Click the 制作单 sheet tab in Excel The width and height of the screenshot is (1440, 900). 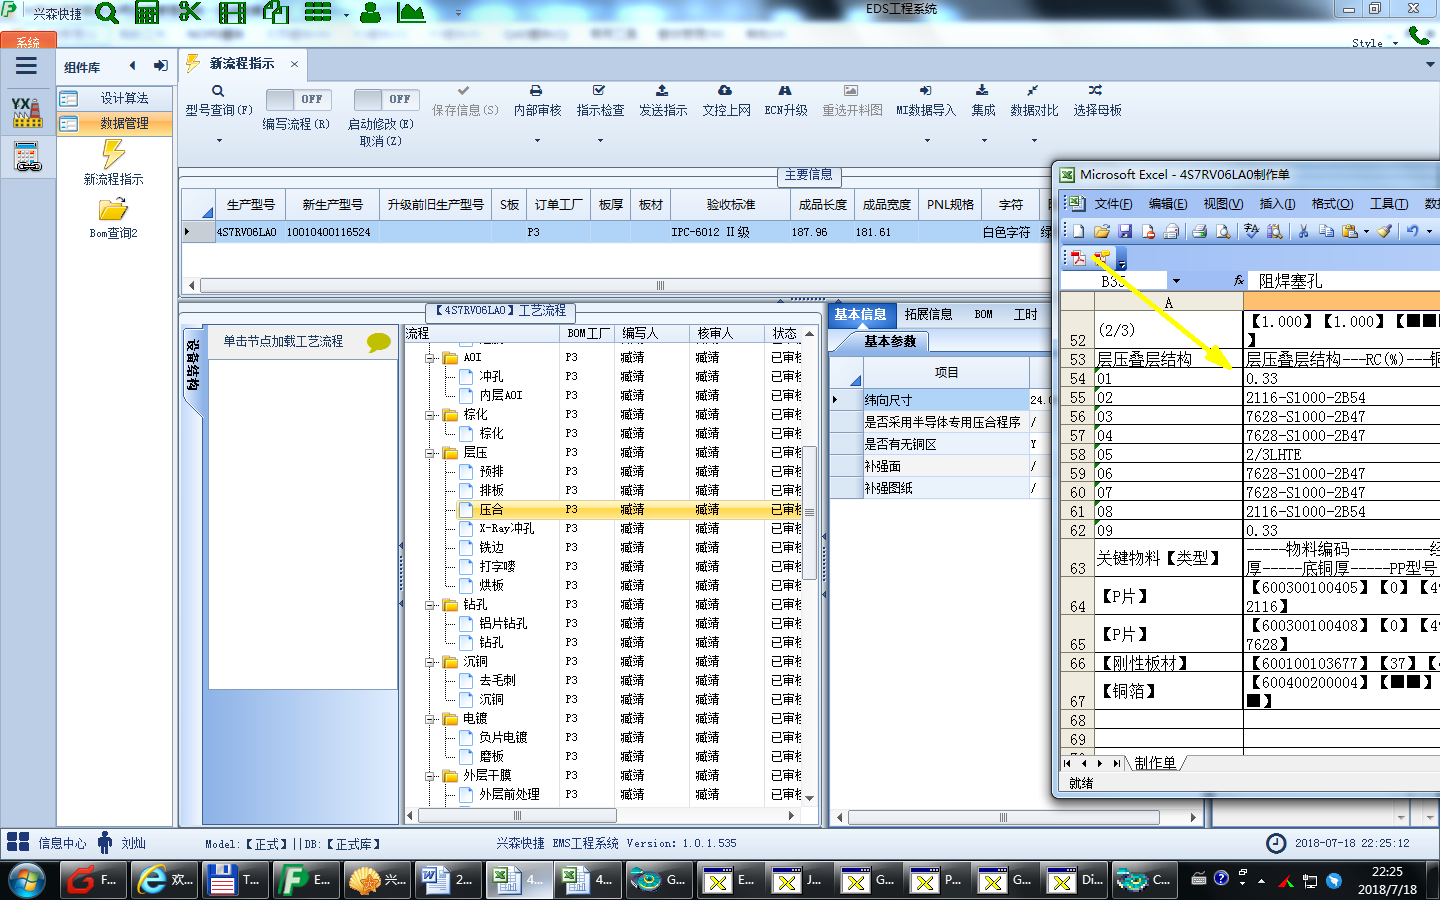coord(1155,763)
